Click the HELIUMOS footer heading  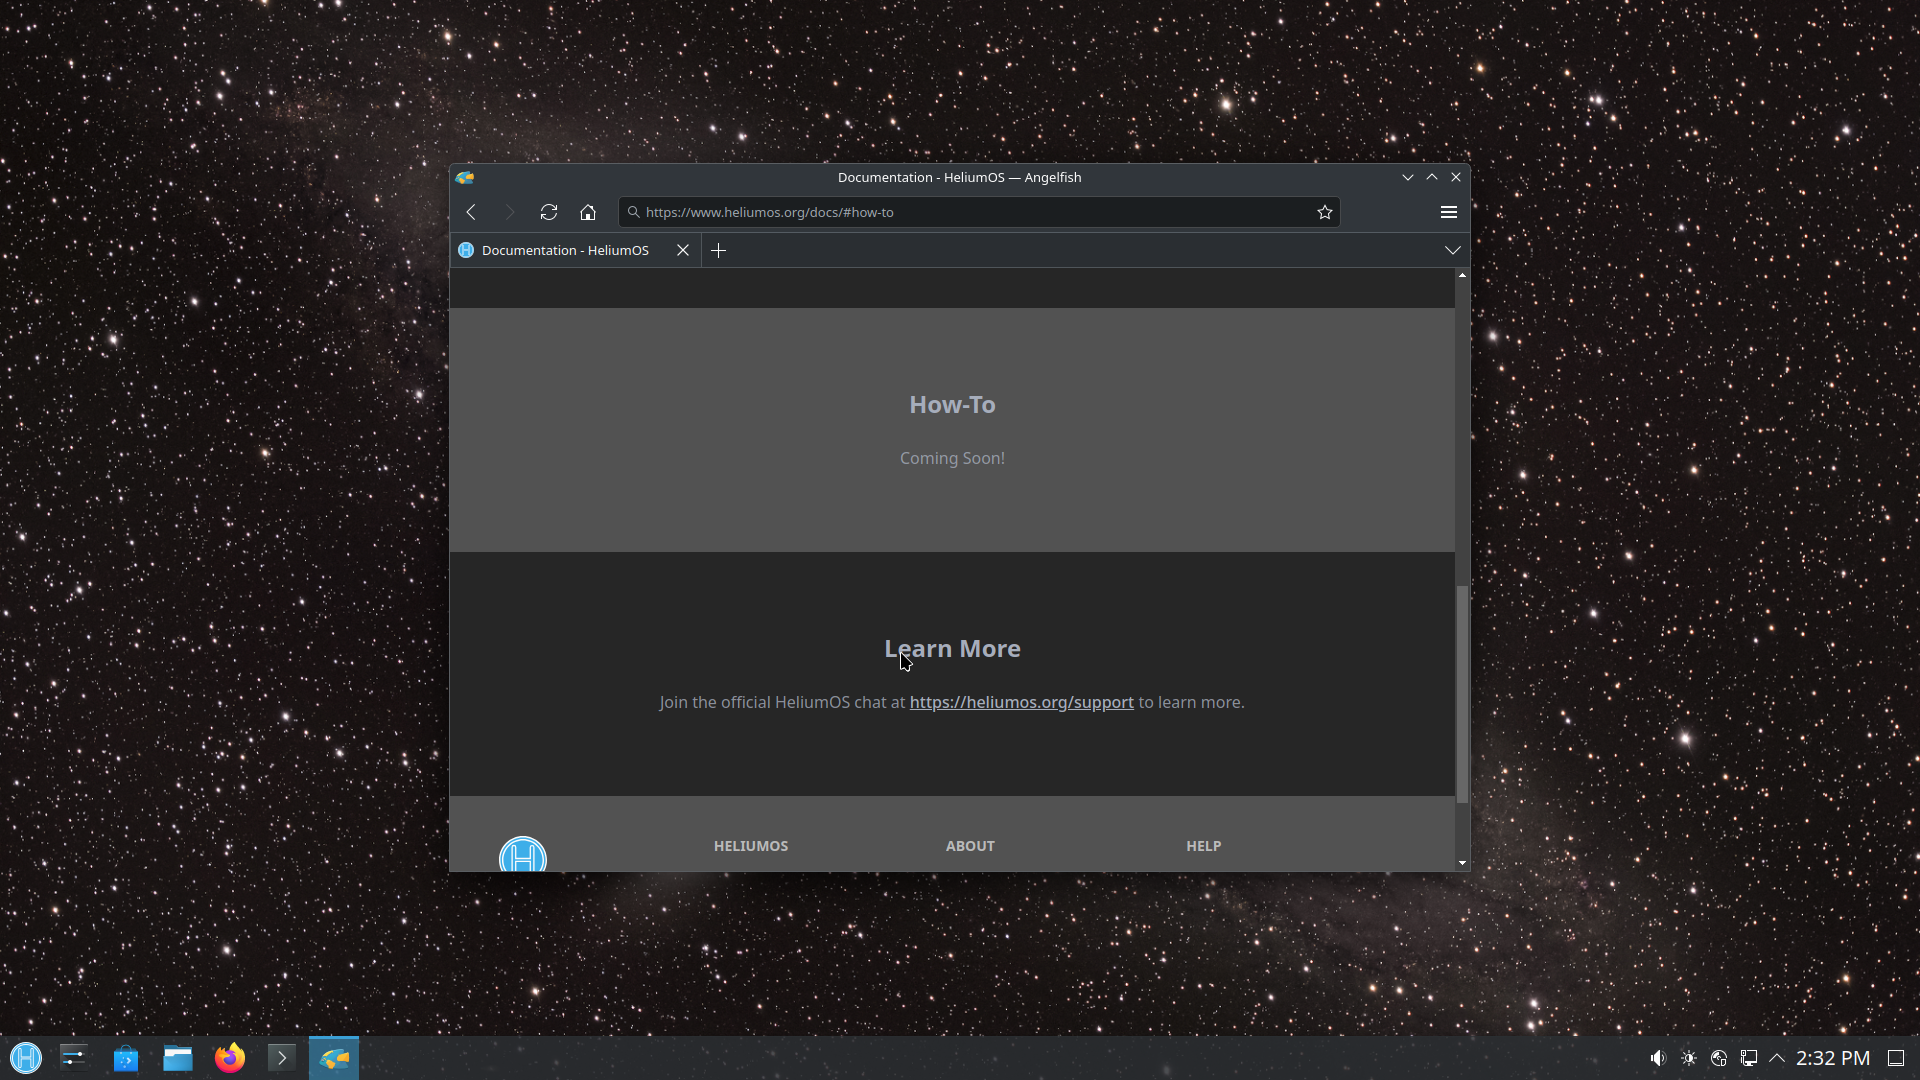pyautogui.click(x=751, y=846)
